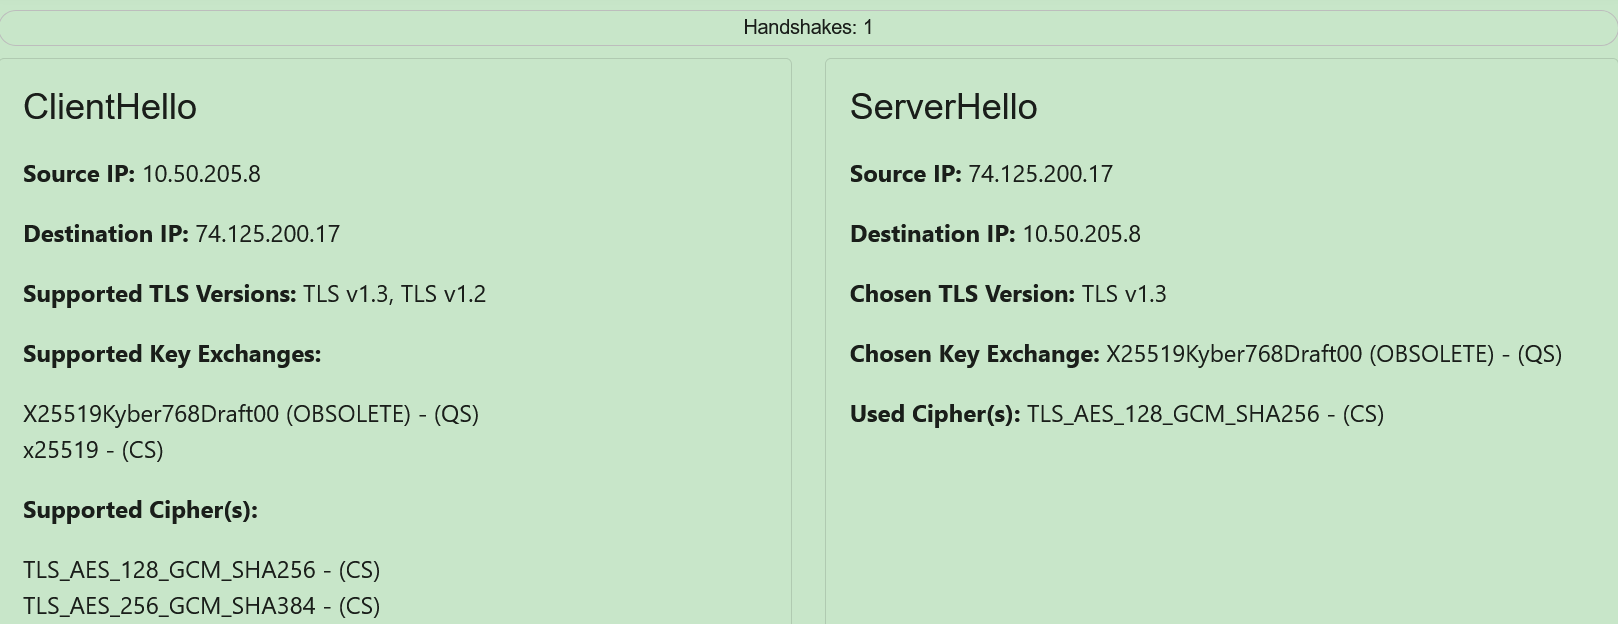Select ClientHello source IP 10.50.205.8
This screenshot has height=624, width=1618.
tap(201, 174)
